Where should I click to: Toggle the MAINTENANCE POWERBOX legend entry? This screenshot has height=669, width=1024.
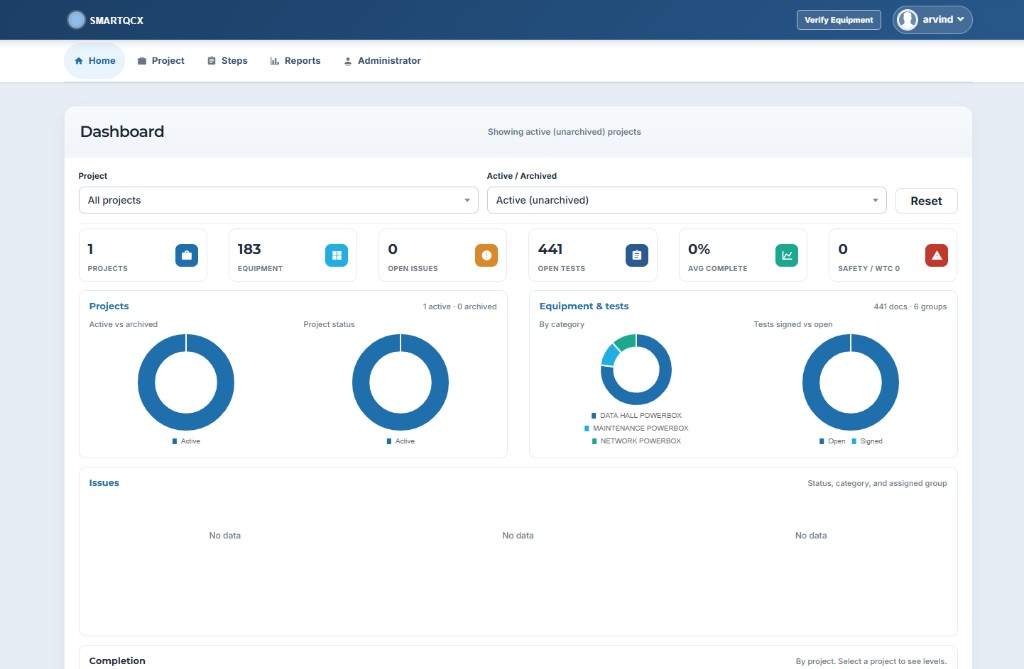coord(636,429)
